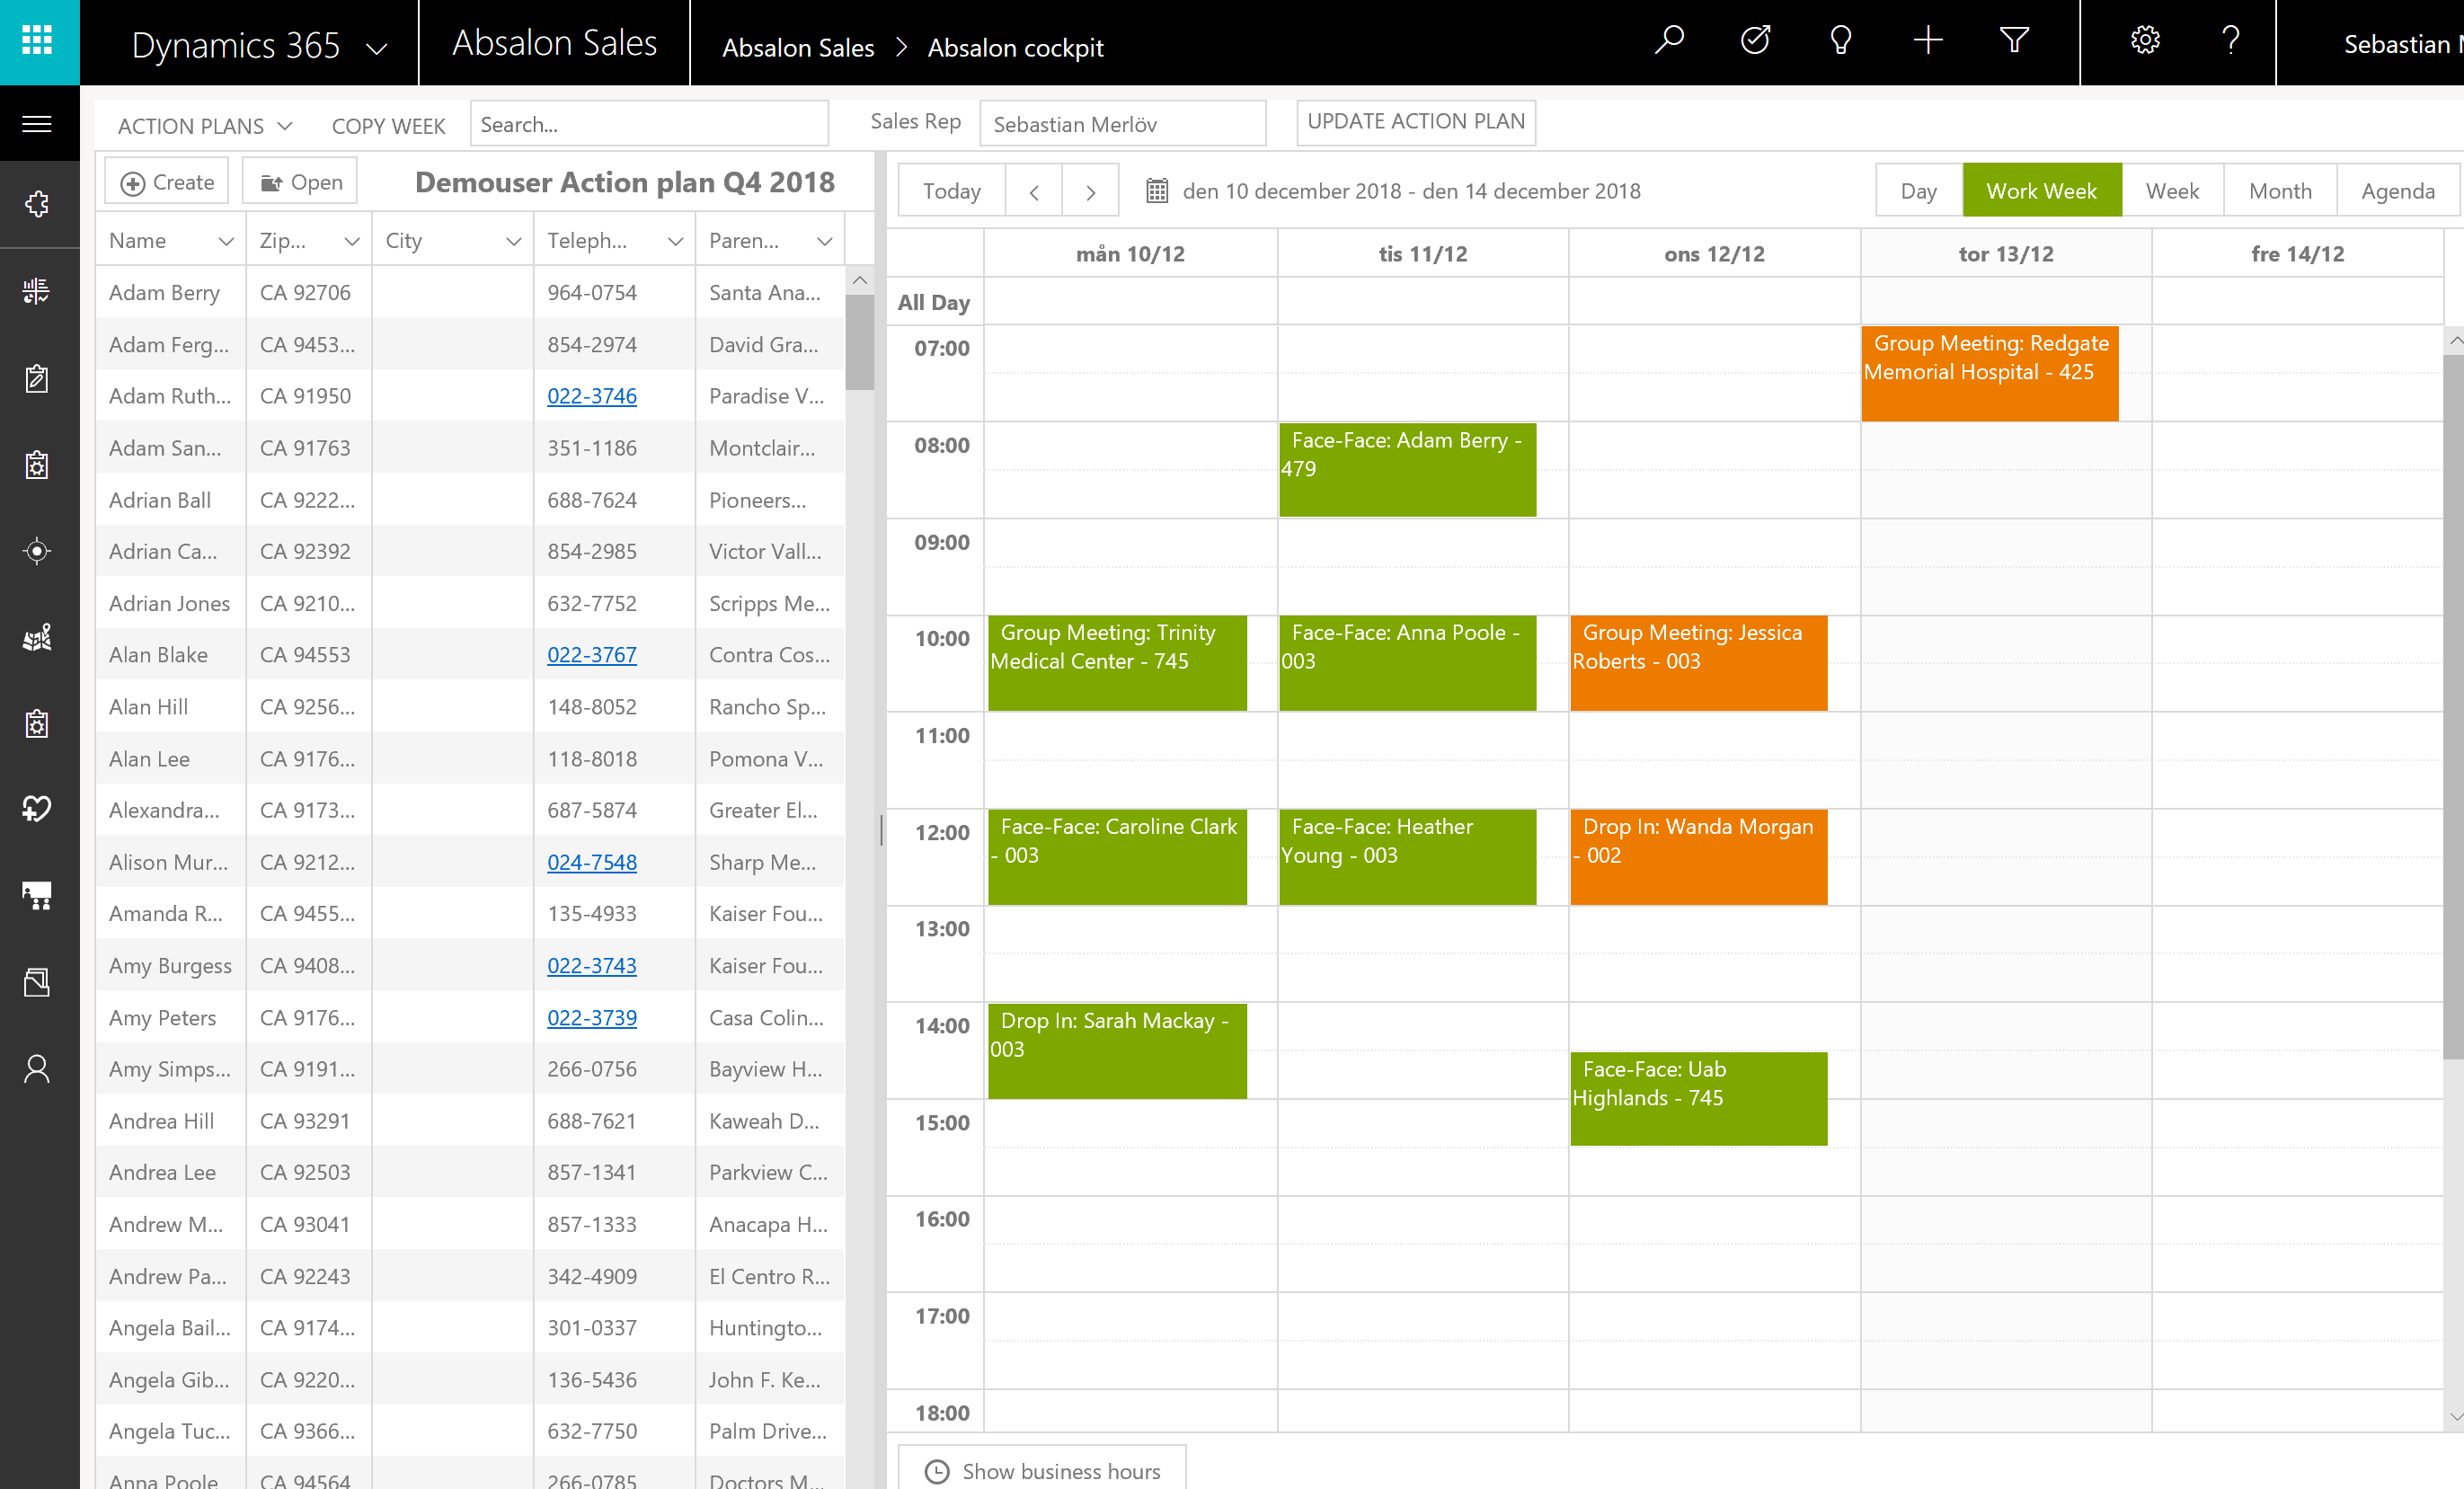Toggle the hamburger navigation menu
The image size is (2464, 1489).
(38, 124)
